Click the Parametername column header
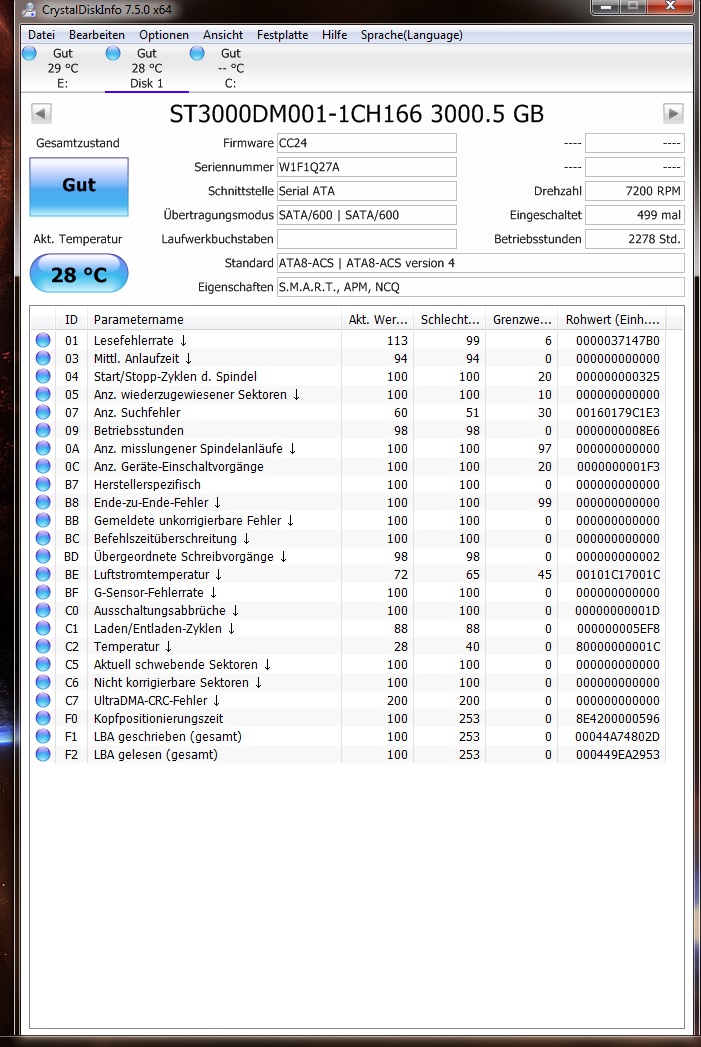The image size is (701, 1047). pyautogui.click(x=214, y=319)
